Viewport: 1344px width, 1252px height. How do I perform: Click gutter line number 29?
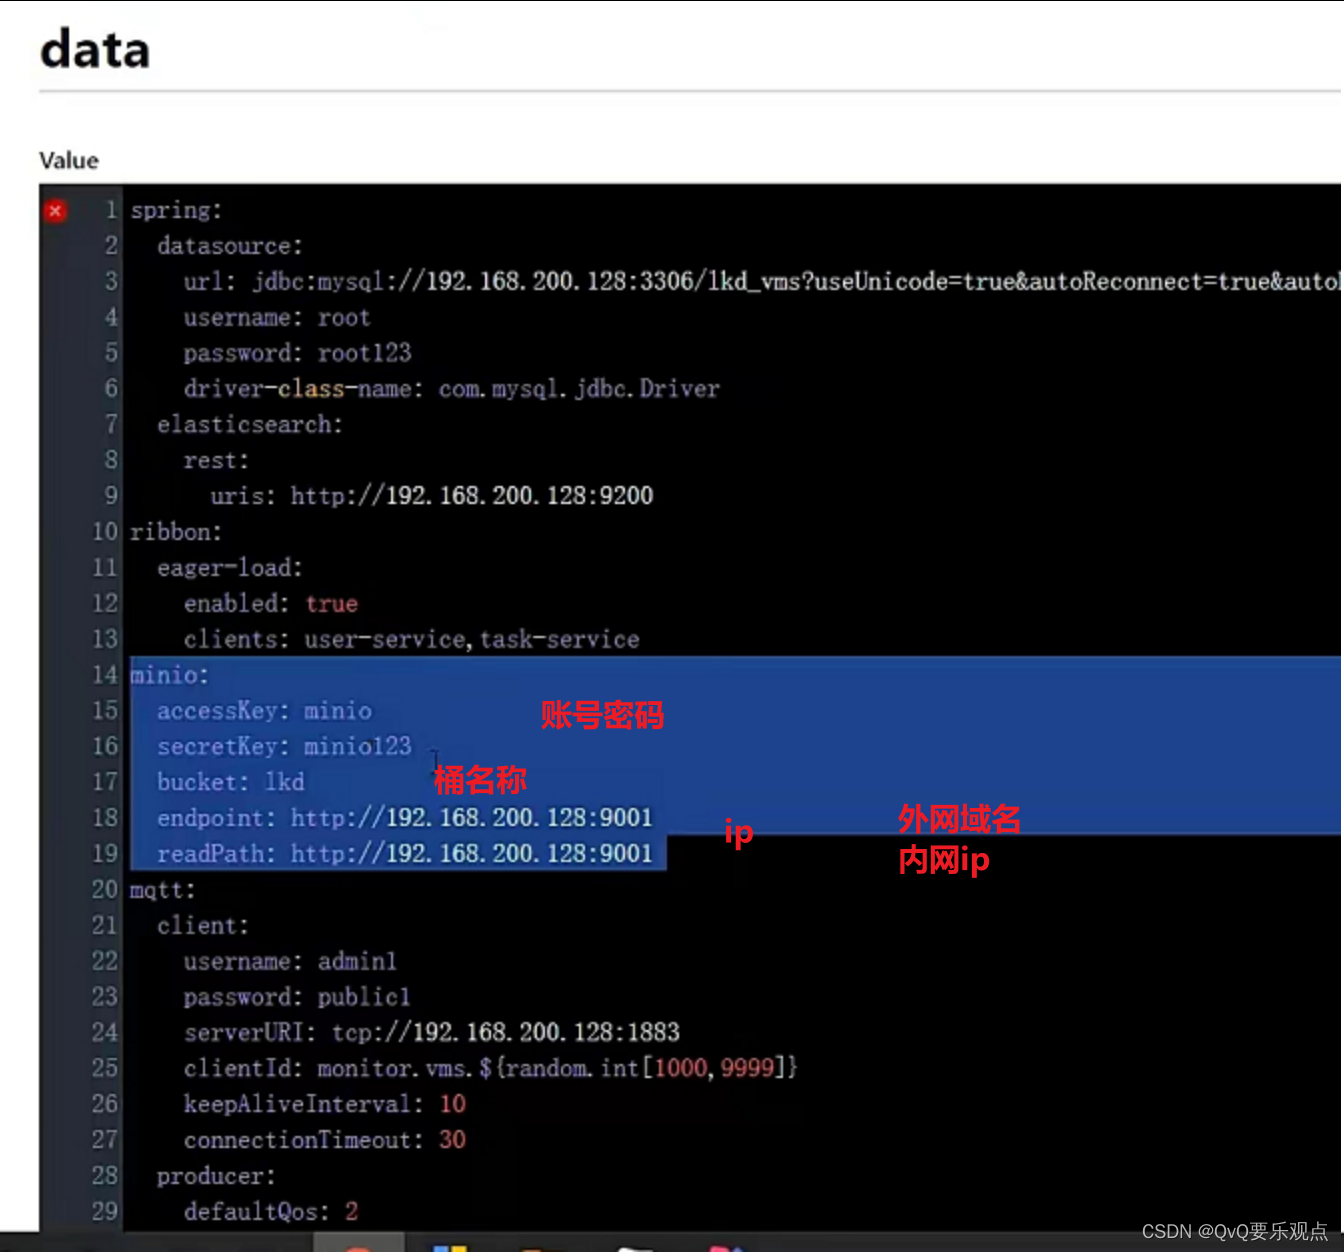tap(105, 1212)
